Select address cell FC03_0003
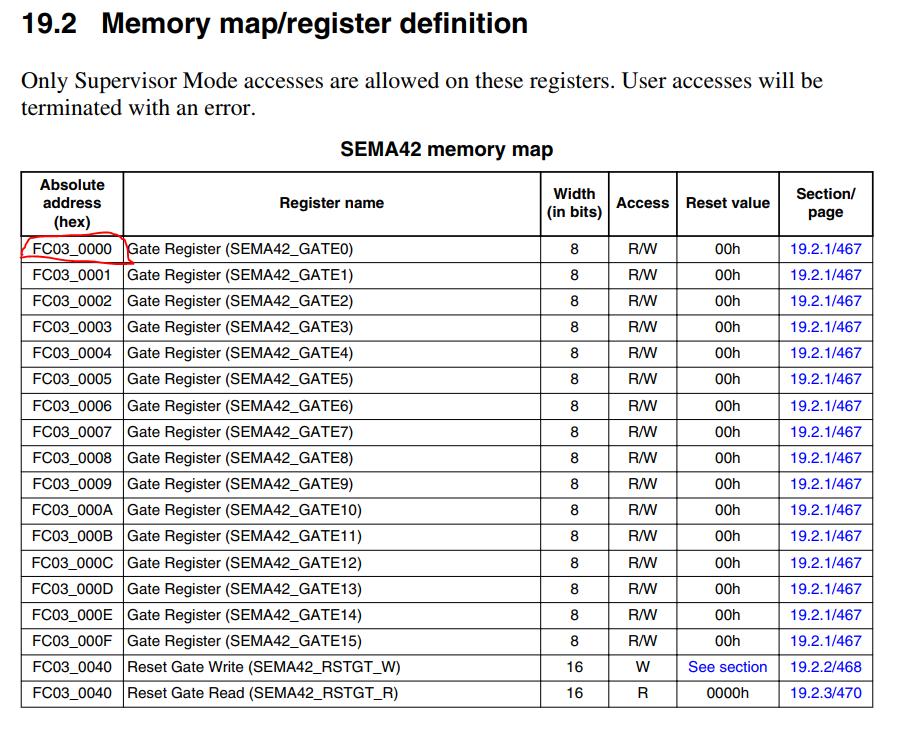The image size is (916, 735). [72, 327]
